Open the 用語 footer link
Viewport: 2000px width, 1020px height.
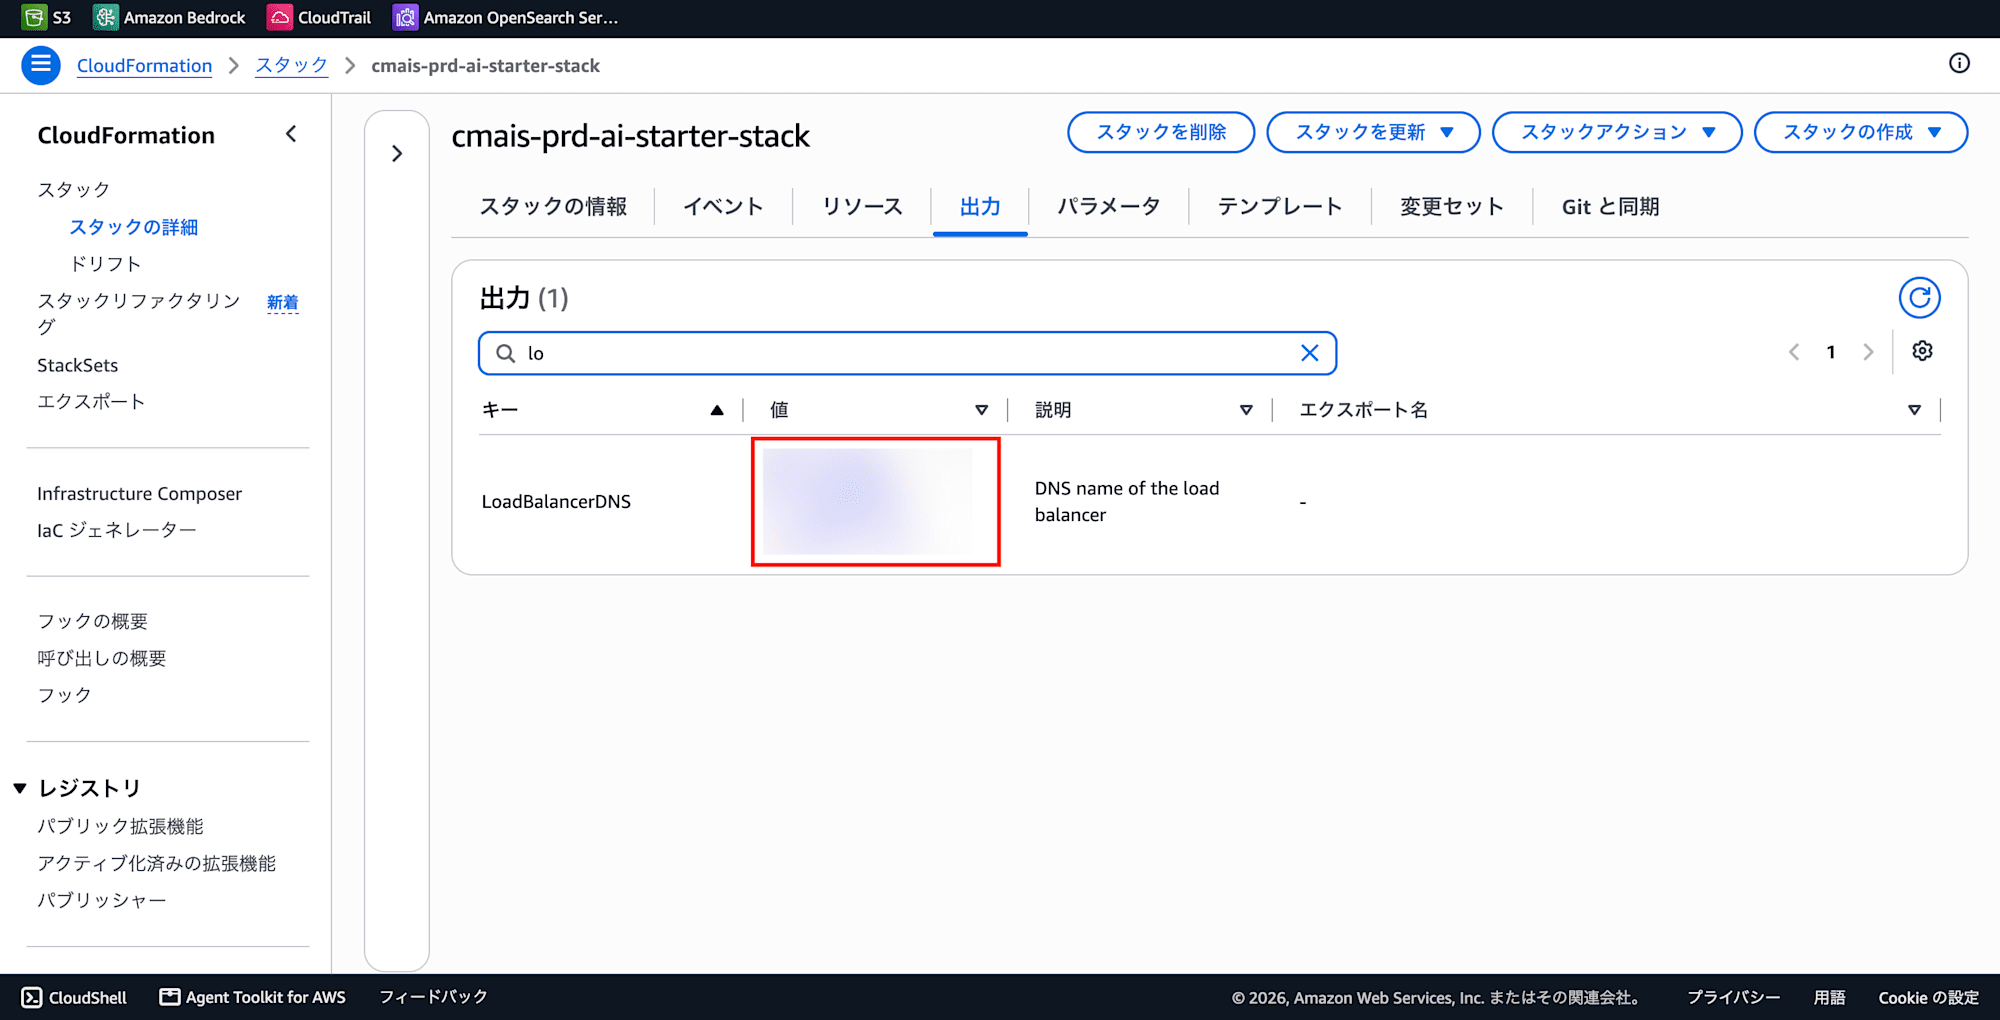coord(1829,997)
